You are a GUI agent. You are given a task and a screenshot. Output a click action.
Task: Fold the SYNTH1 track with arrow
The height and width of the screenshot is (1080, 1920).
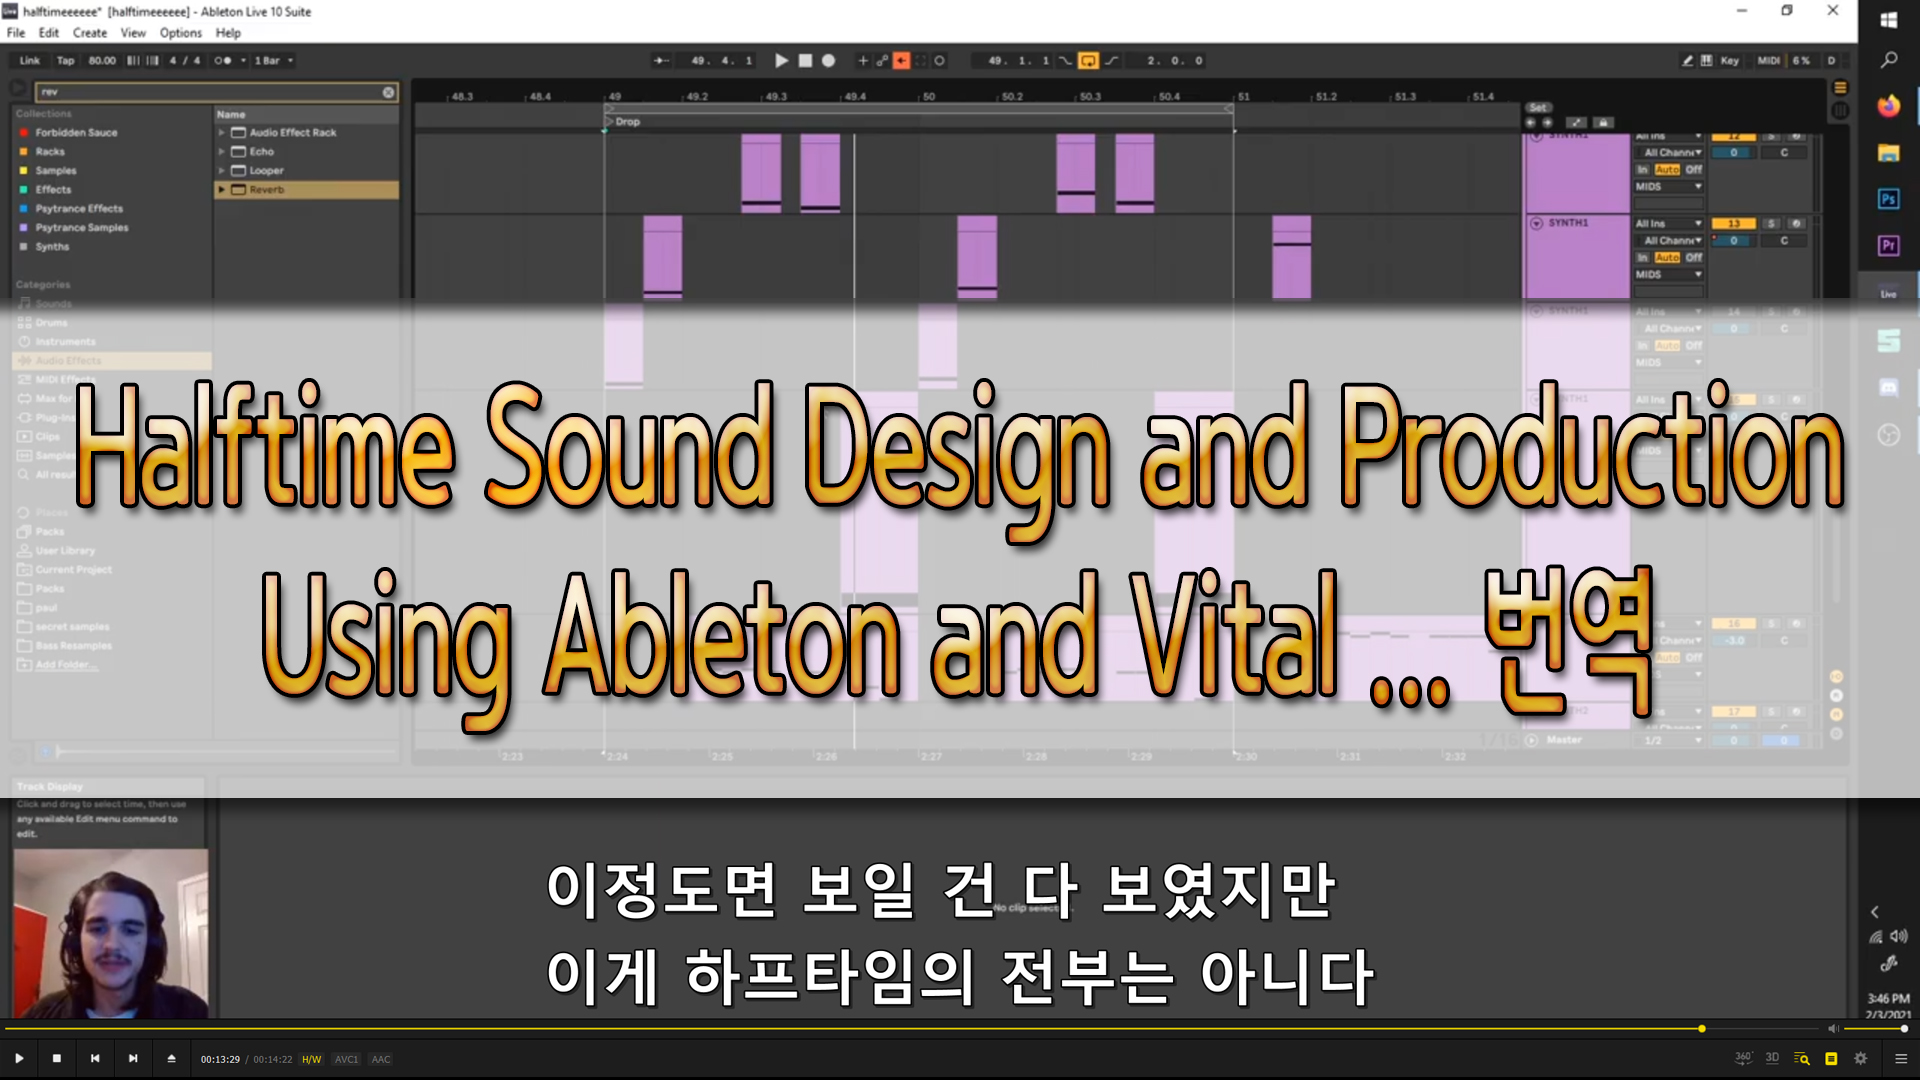pyautogui.click(x=1537, y=223)
